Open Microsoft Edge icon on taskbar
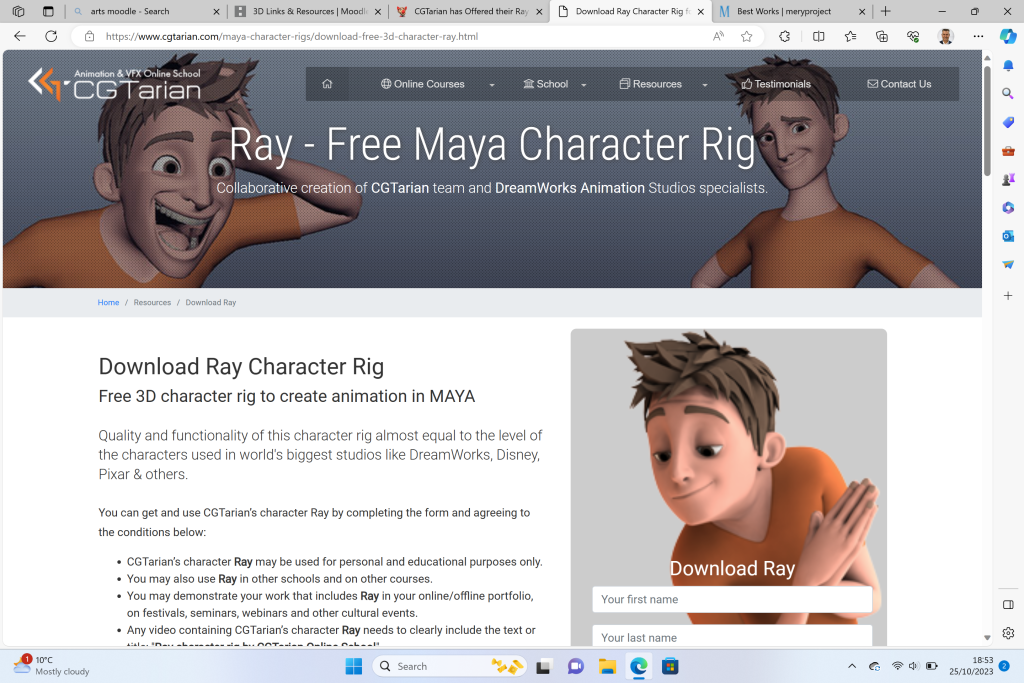 639,666
